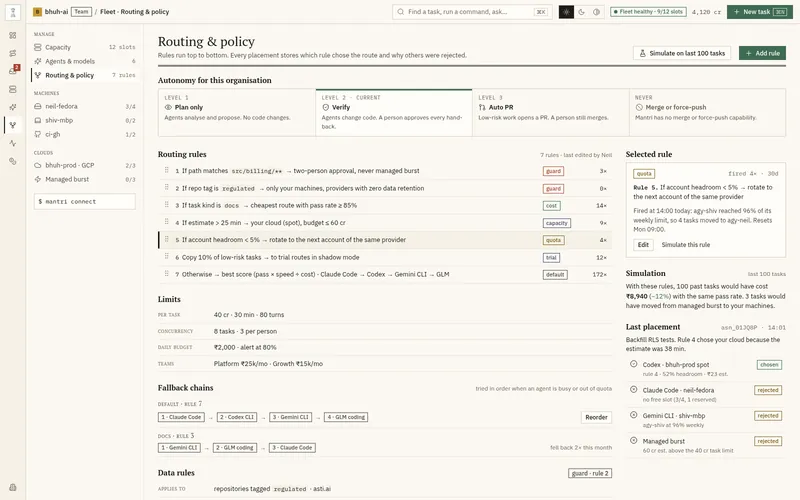Image resolution: width=800 pixels, height=500 pixels.
Task: Select the Claude Code - neil-fedora rejected placement
Action: pyautogui.click(x=706, y=394)
